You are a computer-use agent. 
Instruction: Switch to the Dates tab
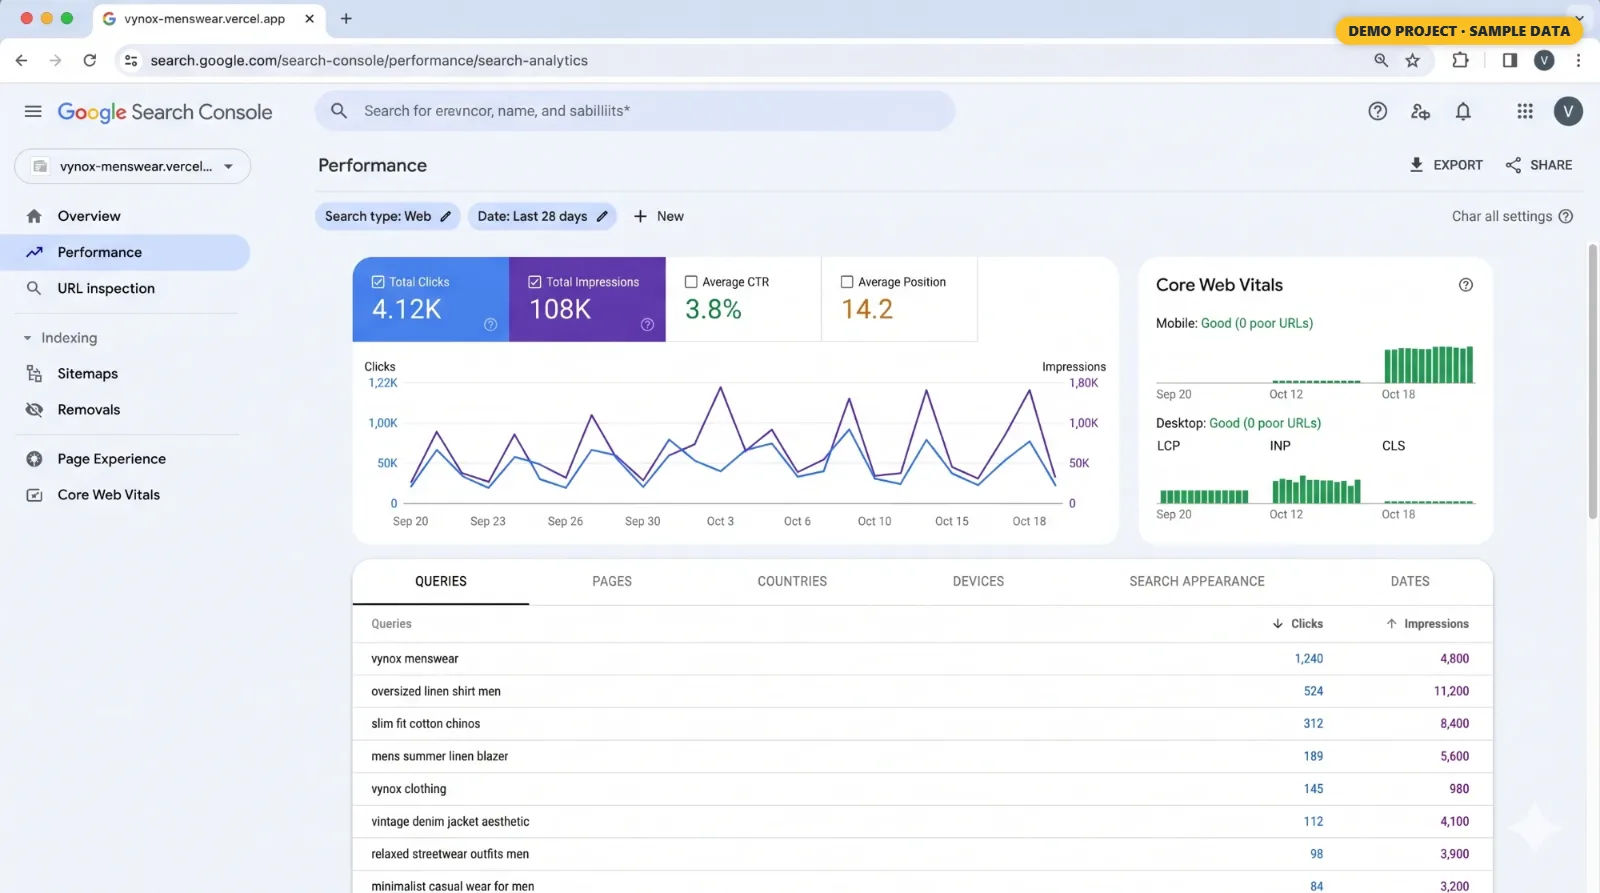1410,581
